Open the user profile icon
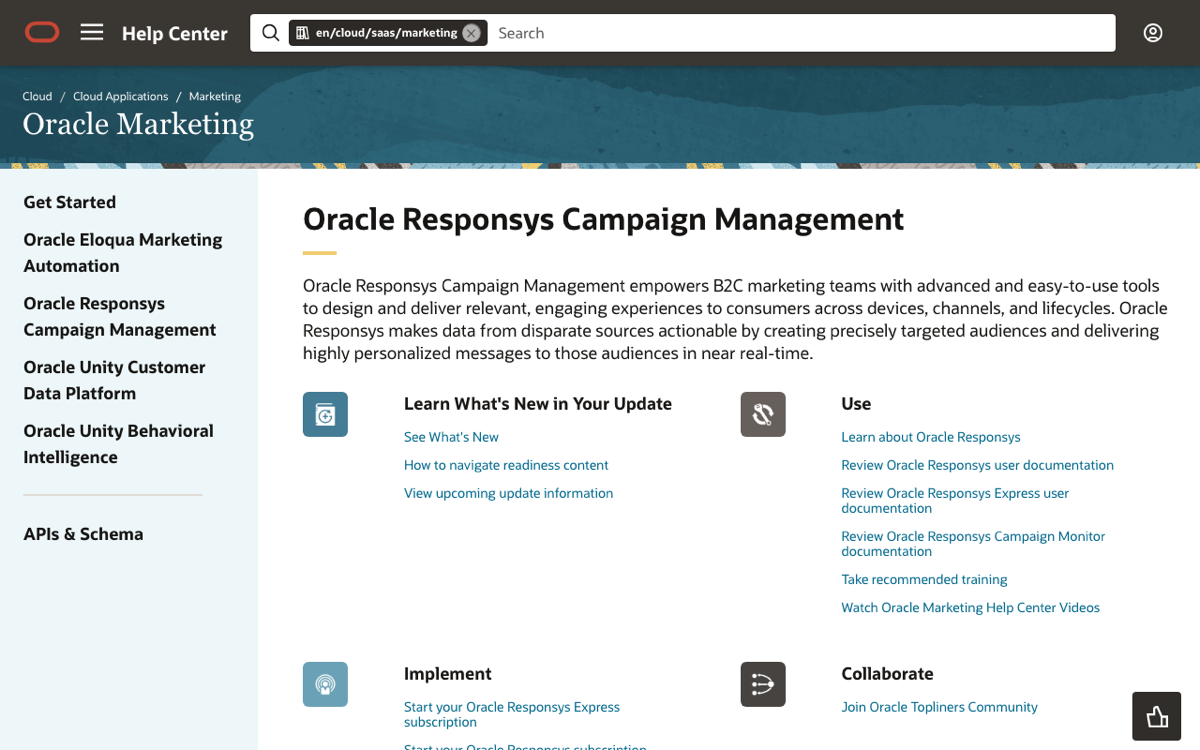Screen dimensions: 1200x750 [1153, 33]
